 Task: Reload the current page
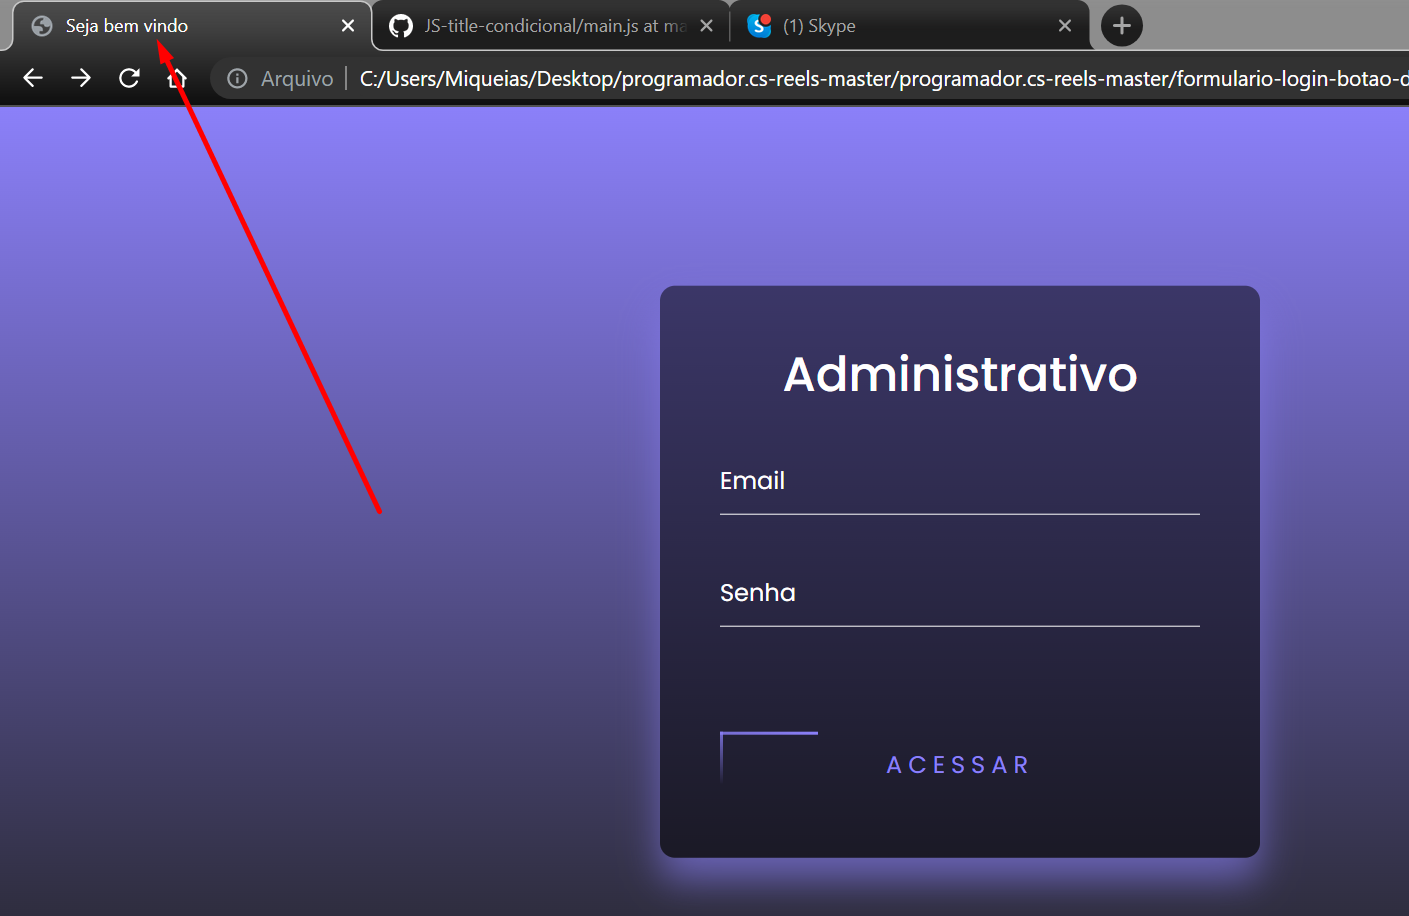[x=129, y=78]
